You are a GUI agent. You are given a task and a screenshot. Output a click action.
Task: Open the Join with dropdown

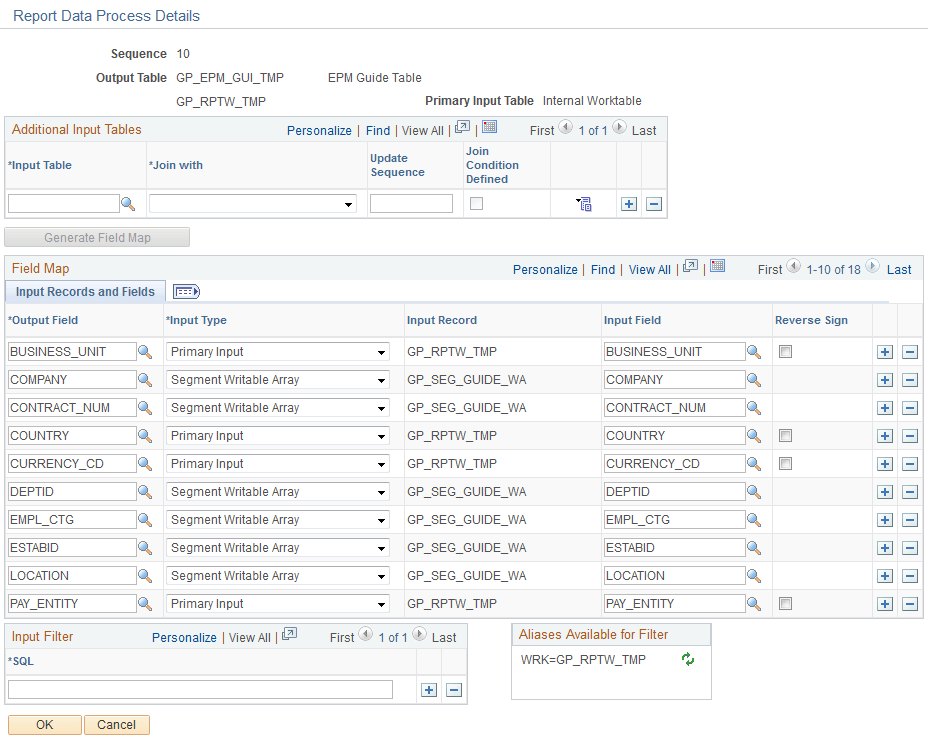346,203
